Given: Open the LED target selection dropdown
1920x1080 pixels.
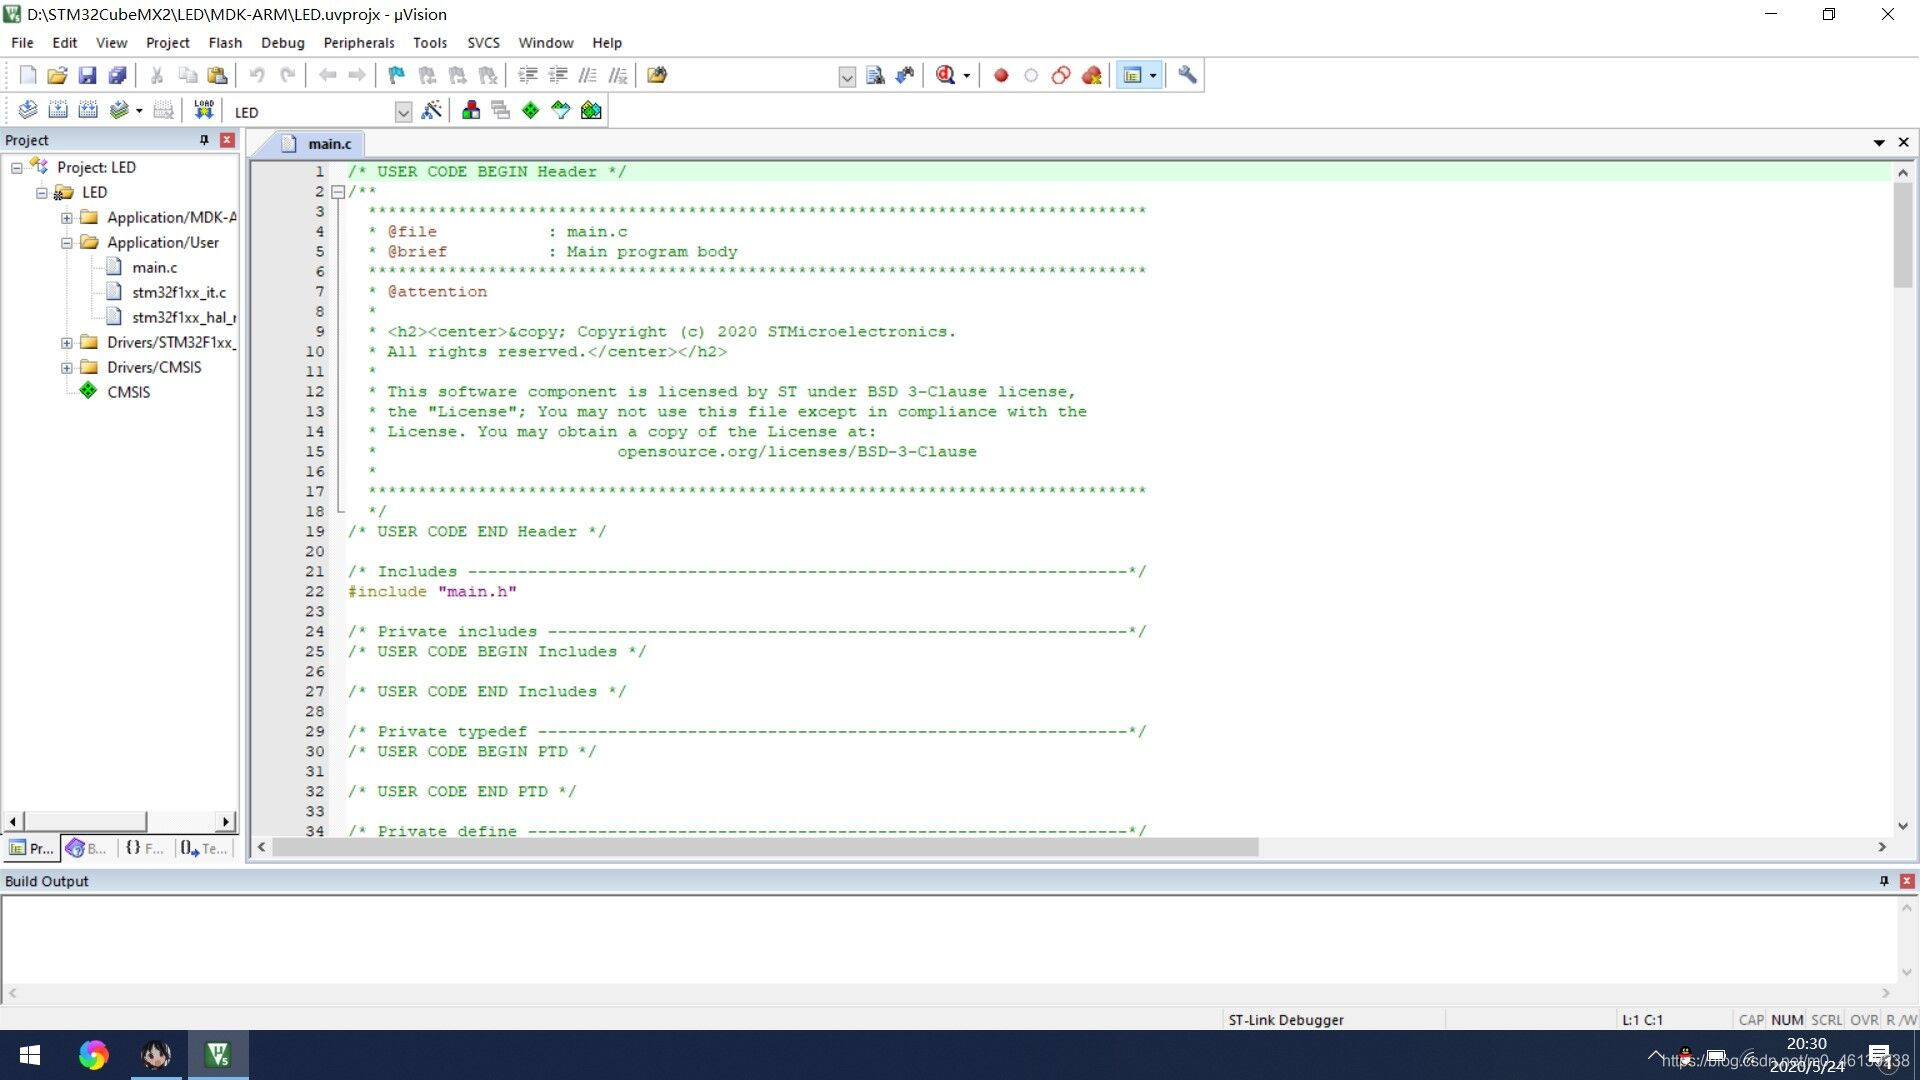Looking at the screenshot, I should tap(403, 112).
